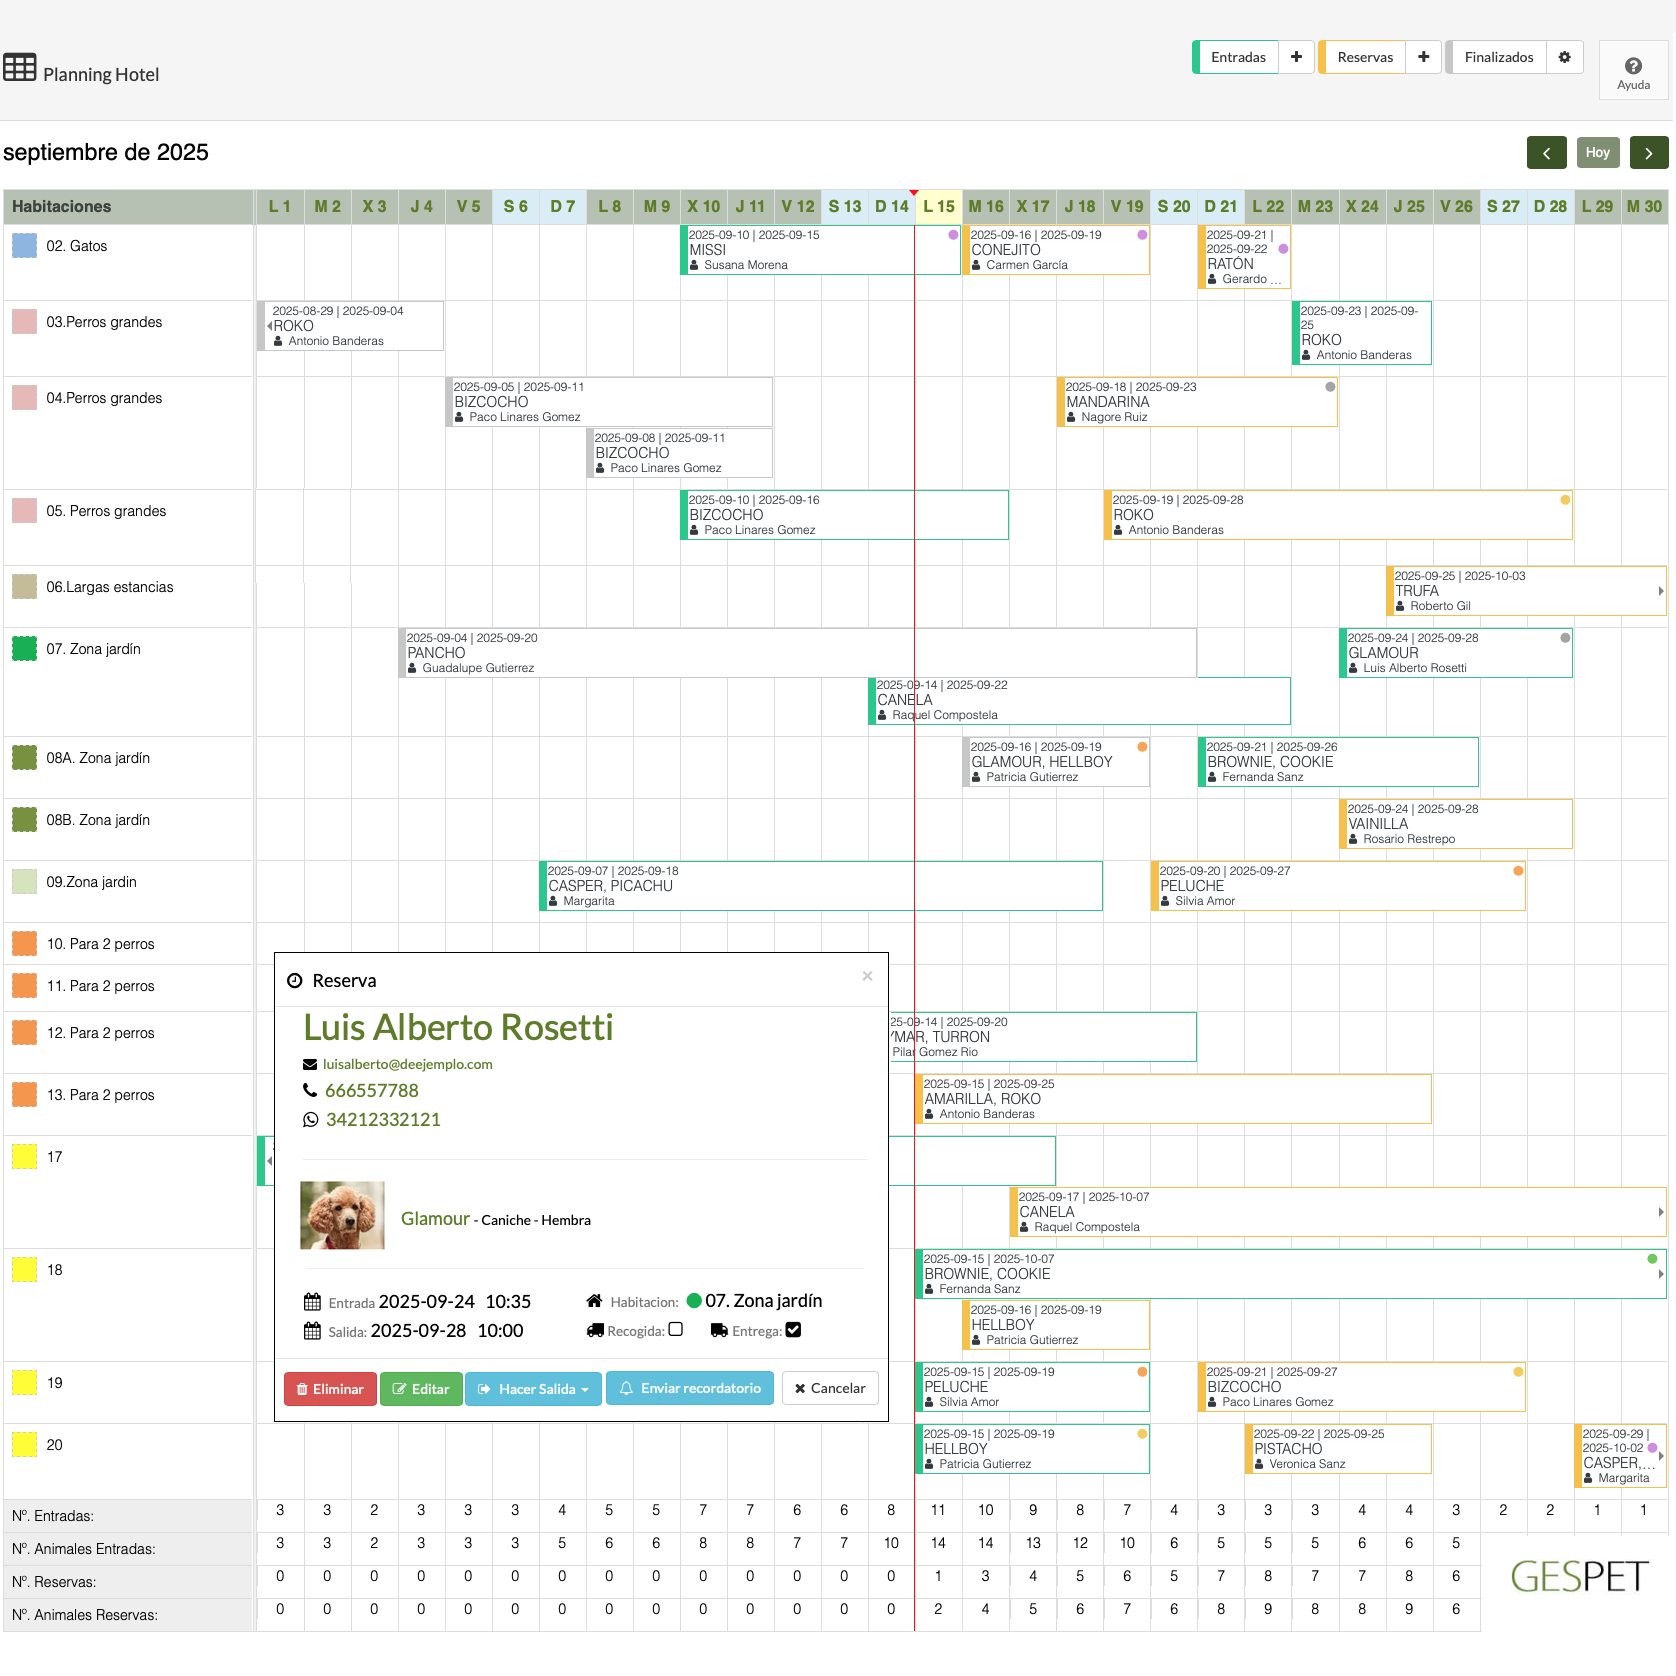The height and width of the screenshot is (1676, 1676).
Task: Open the Hacer Salida dropdown
Action: pyautogui.click(x=533, y=1389)
